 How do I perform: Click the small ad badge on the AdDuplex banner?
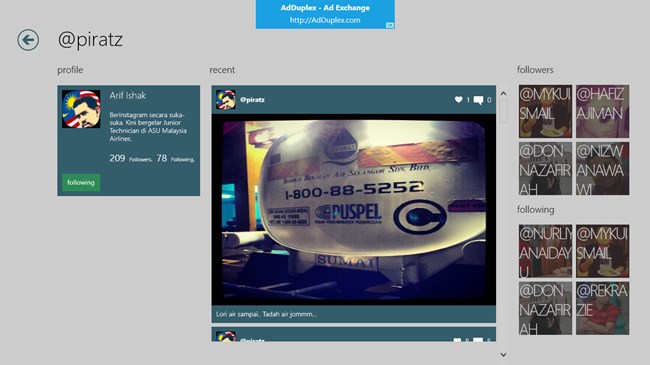point(390,25)
